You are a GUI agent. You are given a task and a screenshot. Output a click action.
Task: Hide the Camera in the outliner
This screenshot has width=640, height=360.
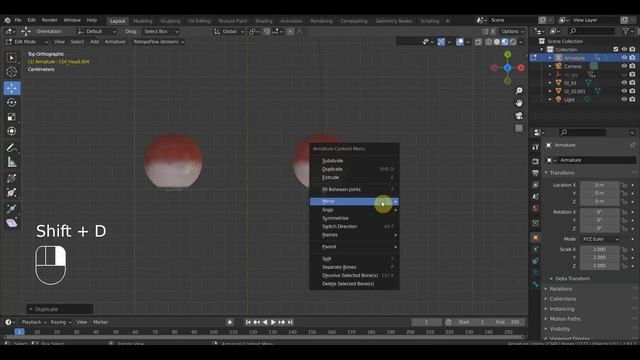[x=624, y=66]
